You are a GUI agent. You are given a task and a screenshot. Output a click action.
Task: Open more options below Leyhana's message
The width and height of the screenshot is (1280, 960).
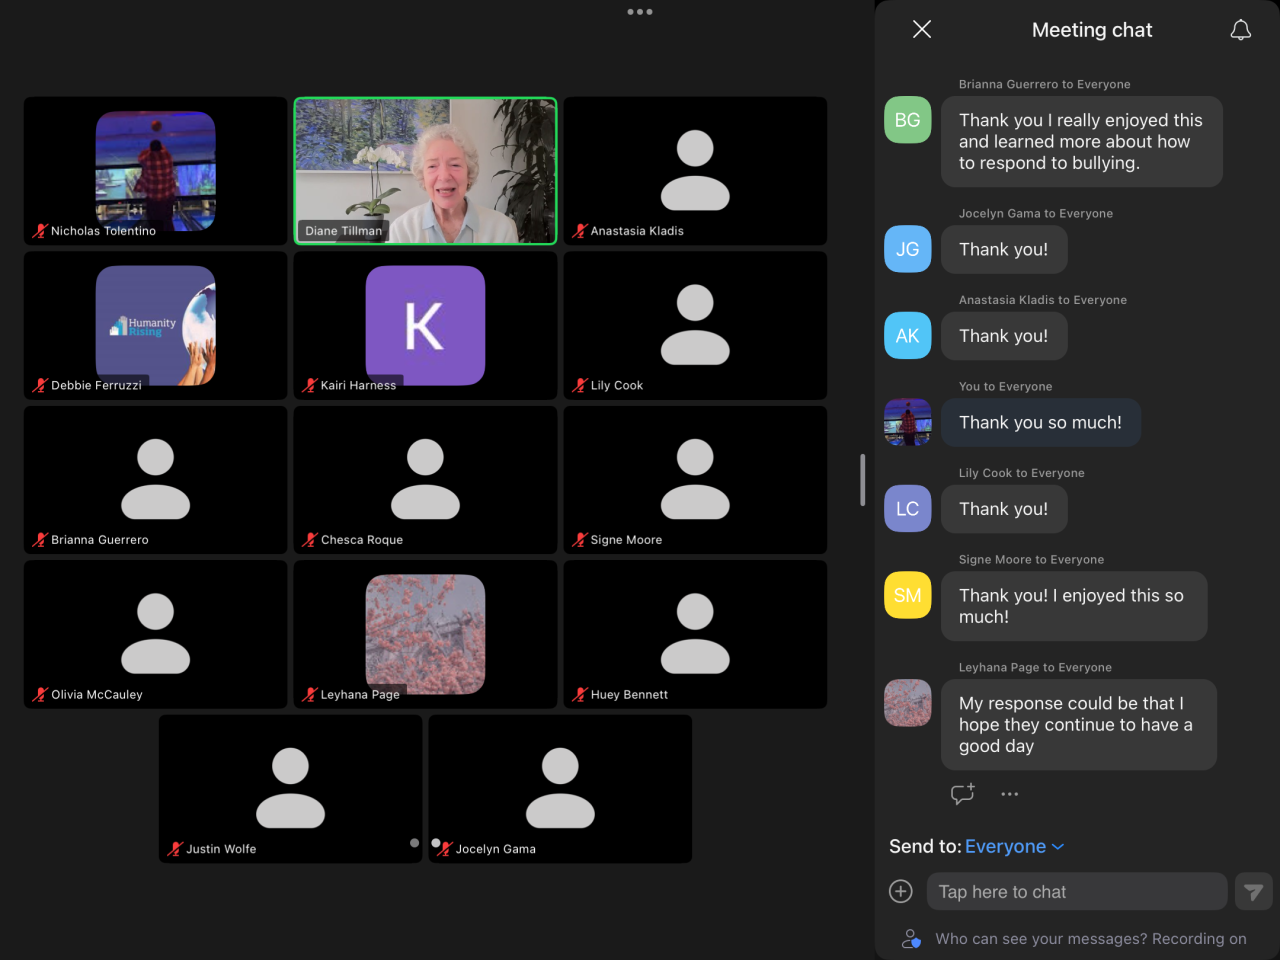(x=1010, y=794)
